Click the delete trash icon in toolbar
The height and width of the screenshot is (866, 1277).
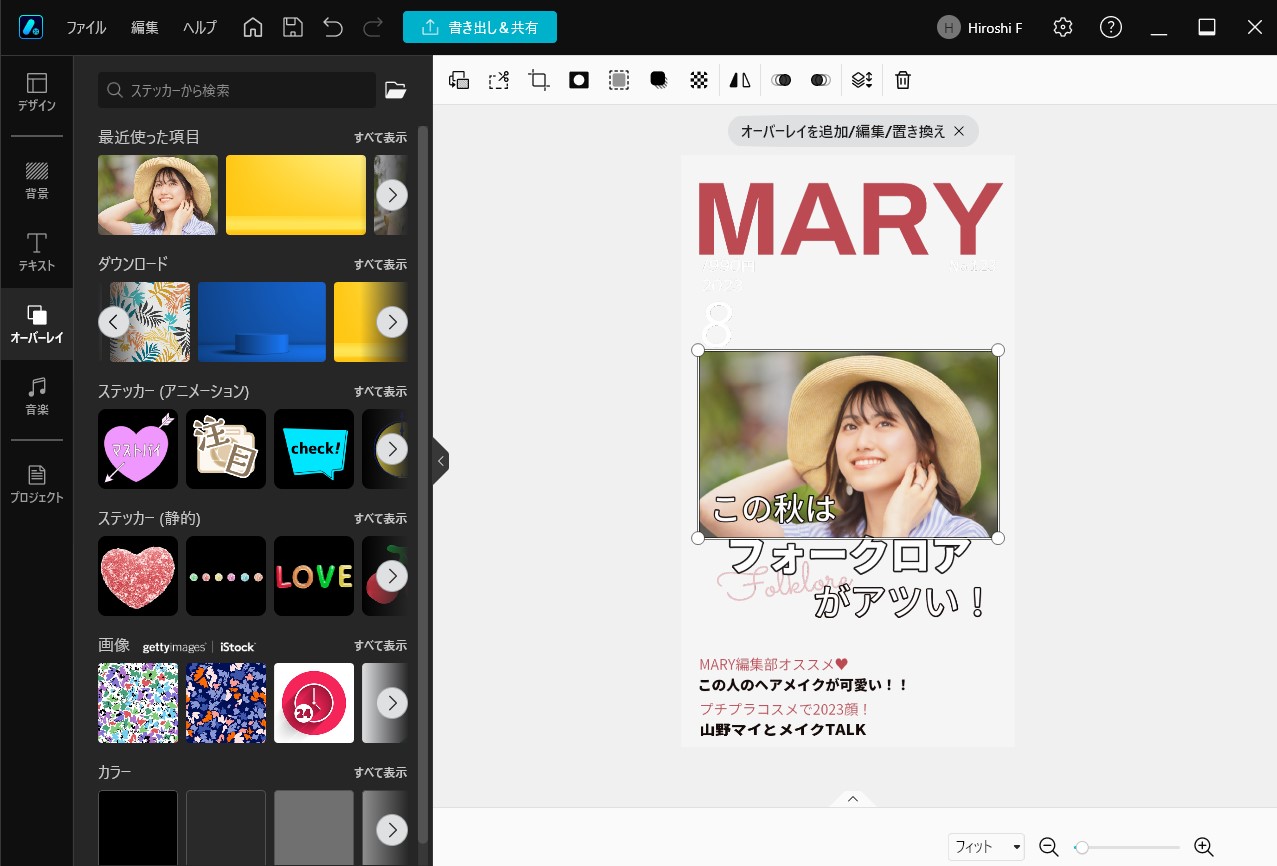[x=903, y=81]
